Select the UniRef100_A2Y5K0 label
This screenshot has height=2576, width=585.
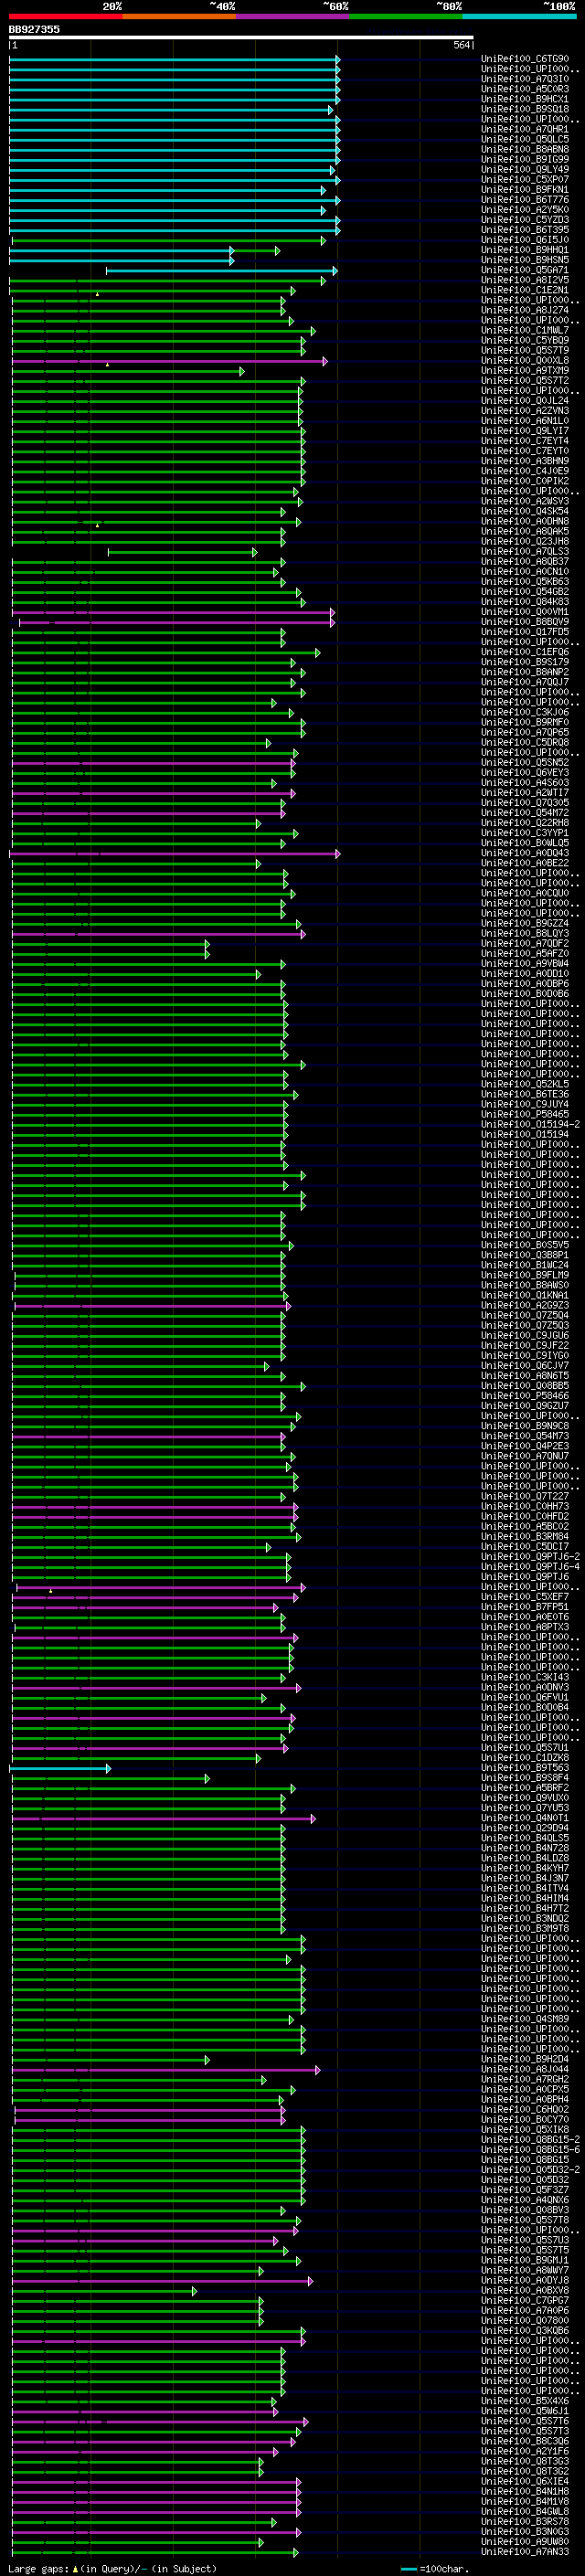pyautogui.click(x=525, y=210)
